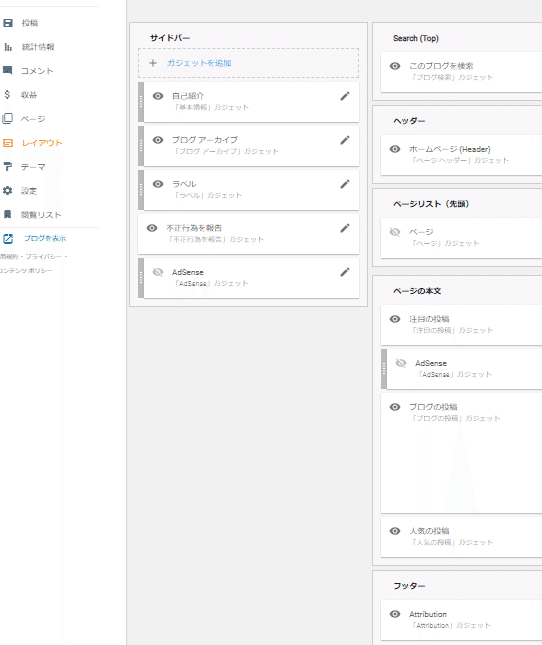This screenshot has width=542, height=645.
Task: Open the コンテンツ ポリシー footer link
Action: coord(26,271)
